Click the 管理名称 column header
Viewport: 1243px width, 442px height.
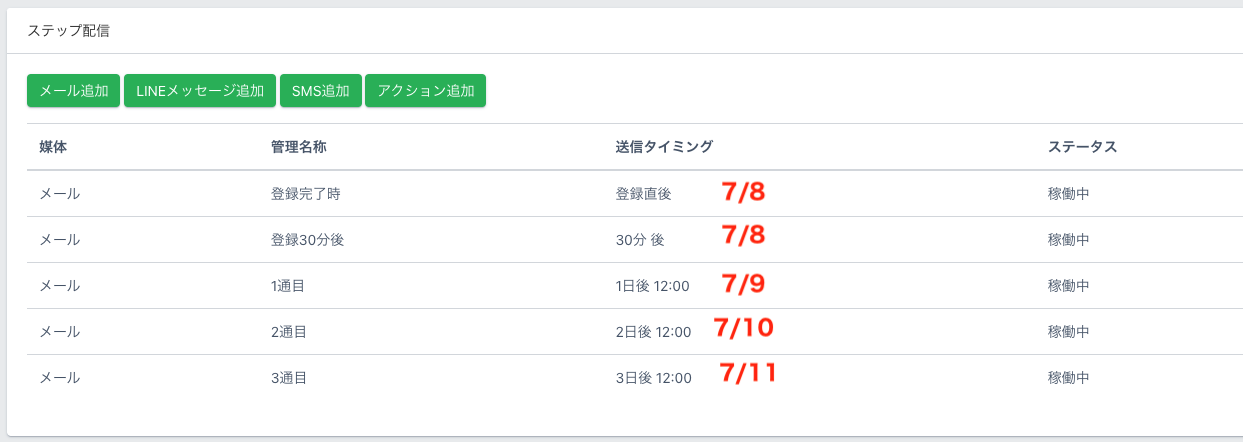[299, 147]
